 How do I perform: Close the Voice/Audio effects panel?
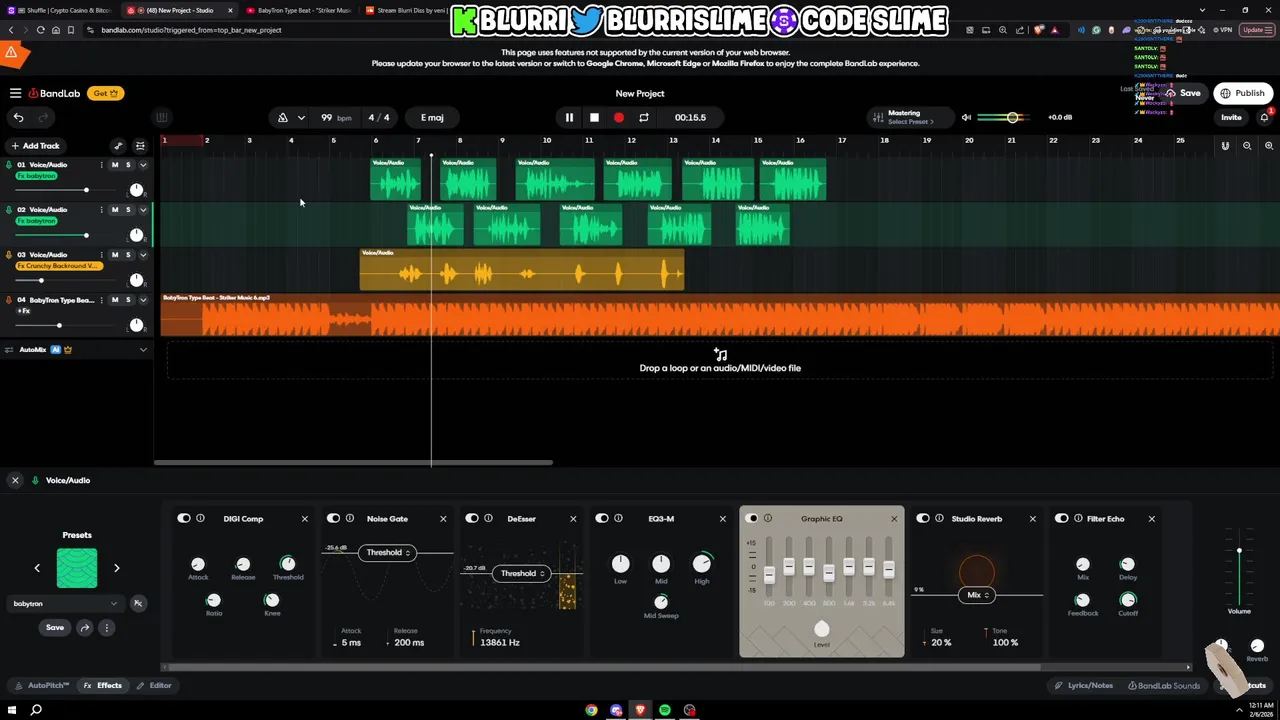(x=15, y=481)
